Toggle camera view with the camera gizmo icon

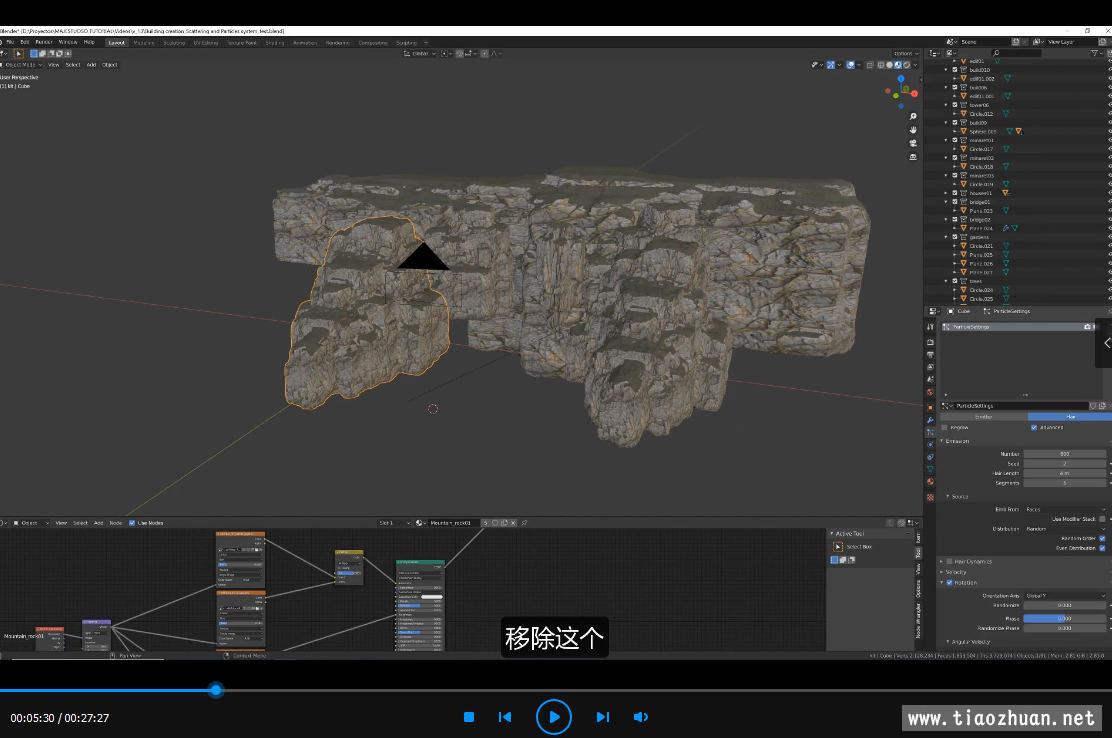point(913,143)
